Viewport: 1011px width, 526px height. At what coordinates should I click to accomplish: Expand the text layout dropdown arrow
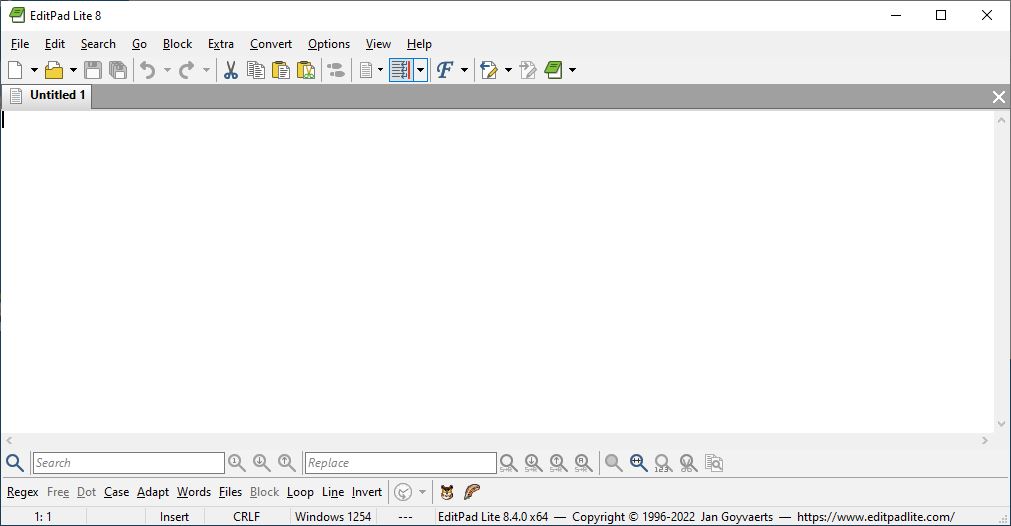tap(380, 70)
